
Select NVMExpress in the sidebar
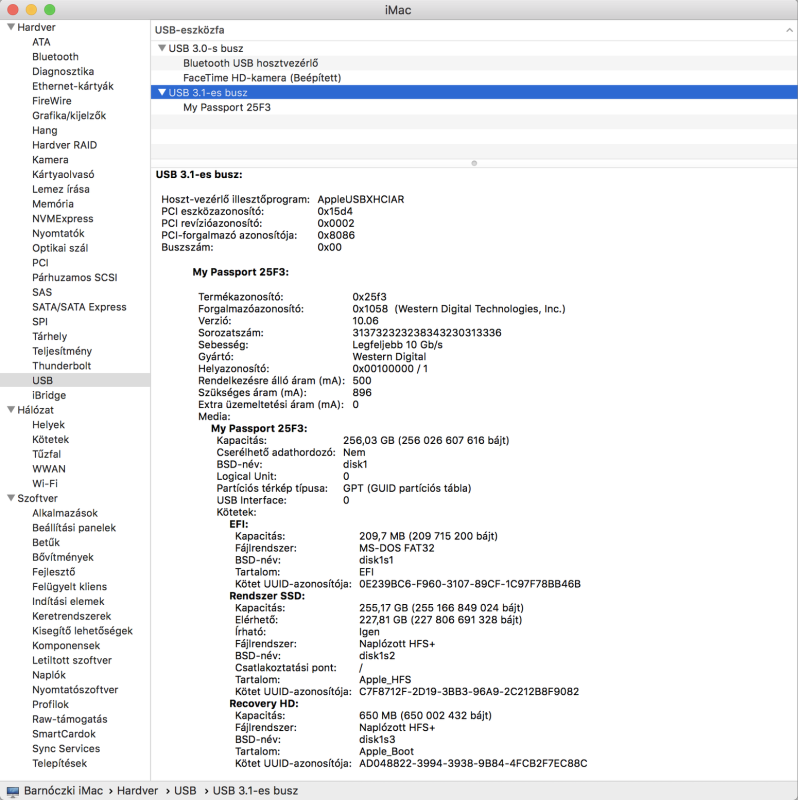63,219
